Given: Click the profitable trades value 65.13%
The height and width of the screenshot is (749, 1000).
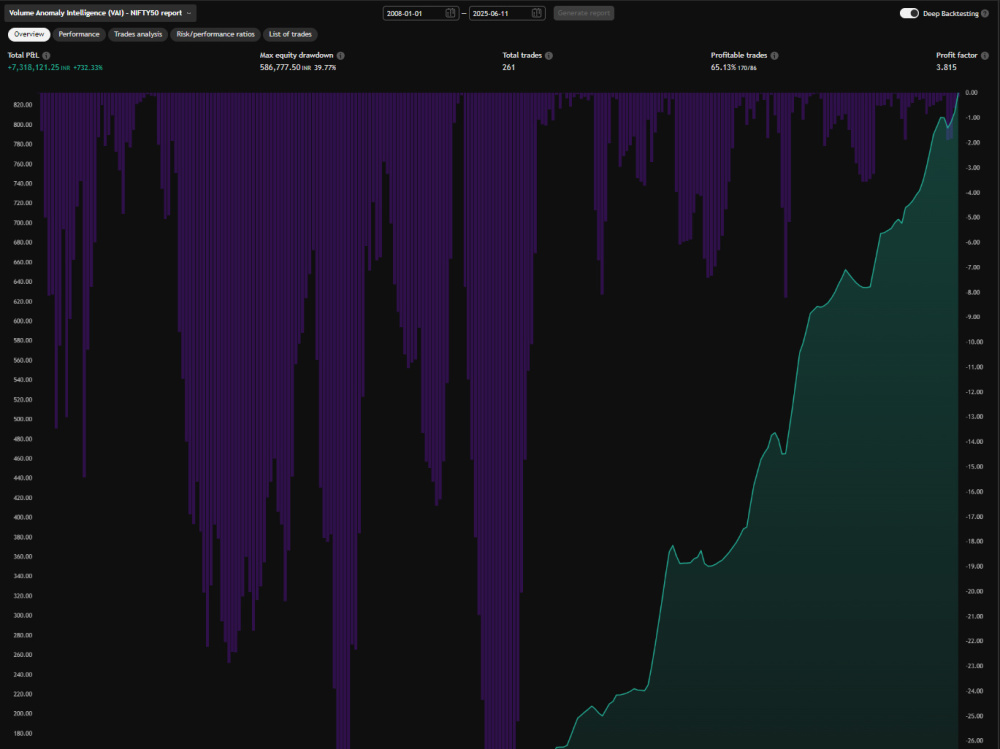Looking at the screenshot, I should 723,68.
